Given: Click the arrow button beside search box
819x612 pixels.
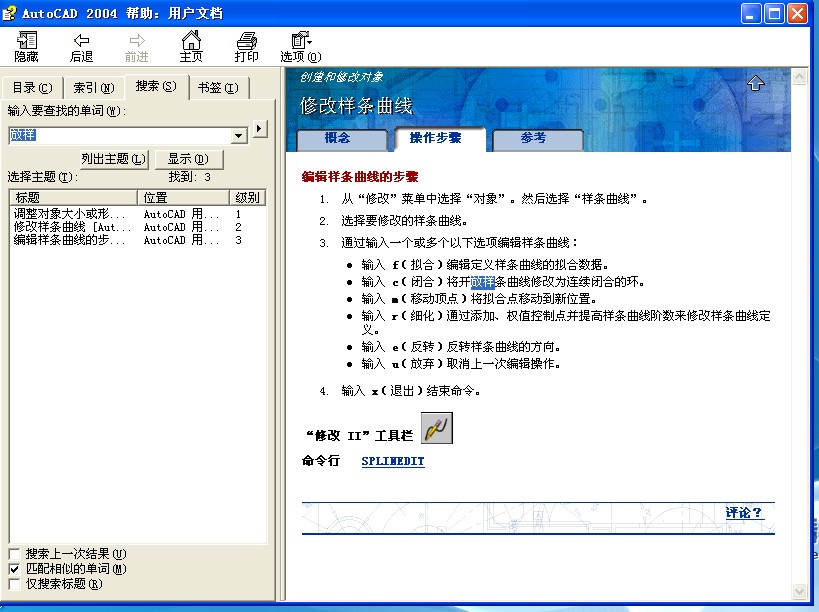Looking at the screenshot, I should click(x=260, y=128).
